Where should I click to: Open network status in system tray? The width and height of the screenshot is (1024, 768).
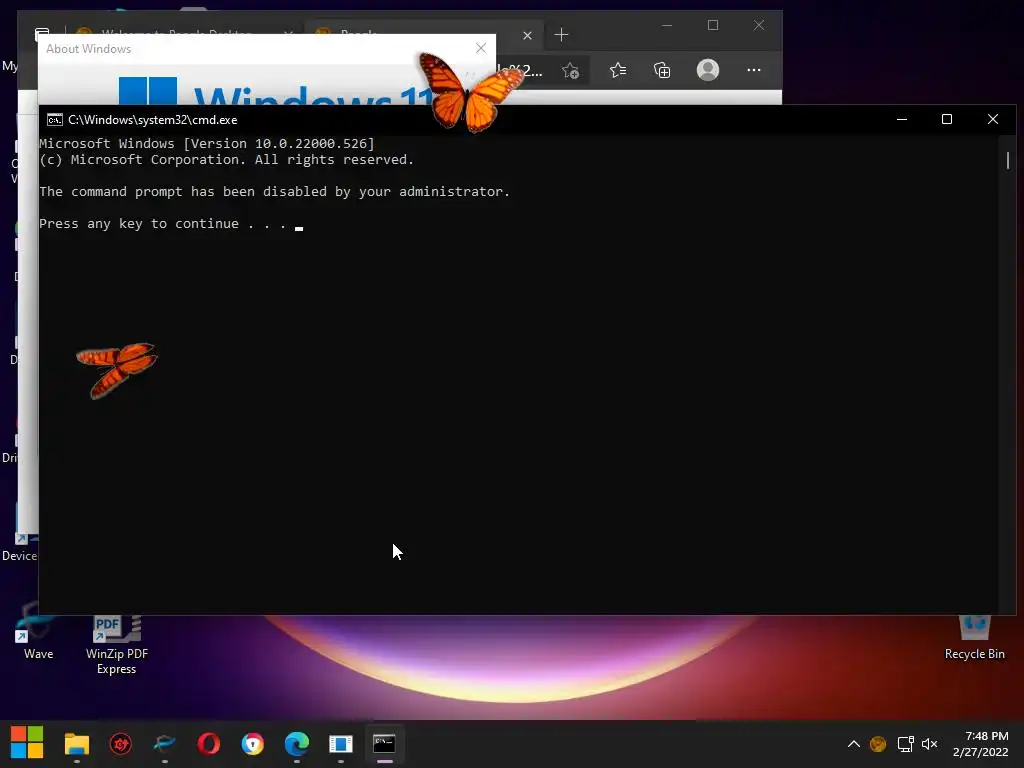click(x=905, y=744)
